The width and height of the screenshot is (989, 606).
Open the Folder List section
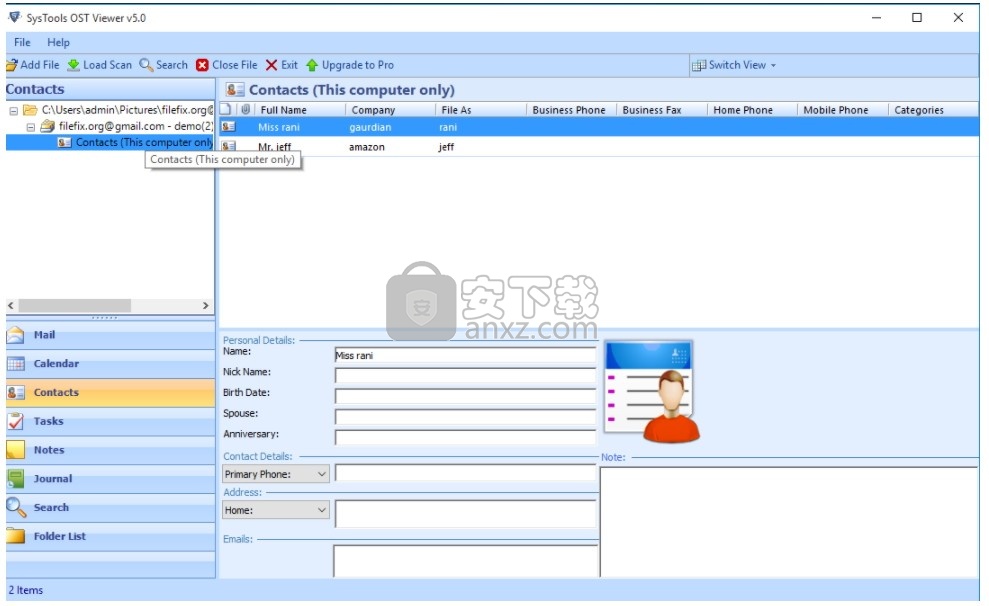point(110,536)
